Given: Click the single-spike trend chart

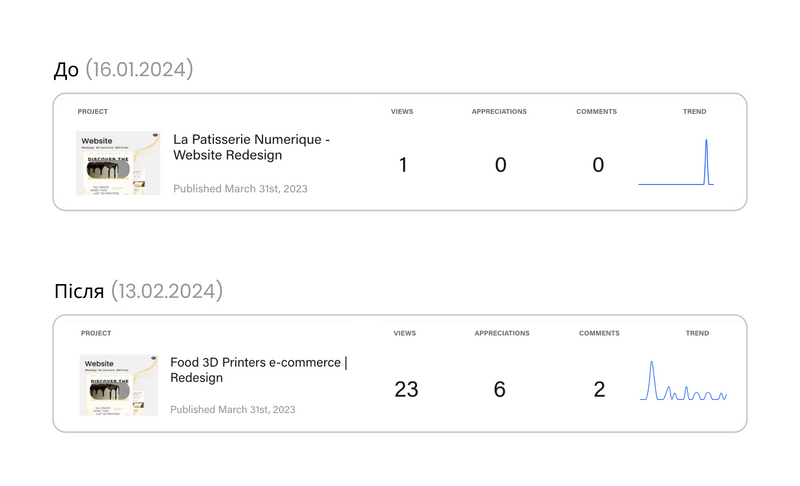Looking at the screenshot, I should pos(676,162).
